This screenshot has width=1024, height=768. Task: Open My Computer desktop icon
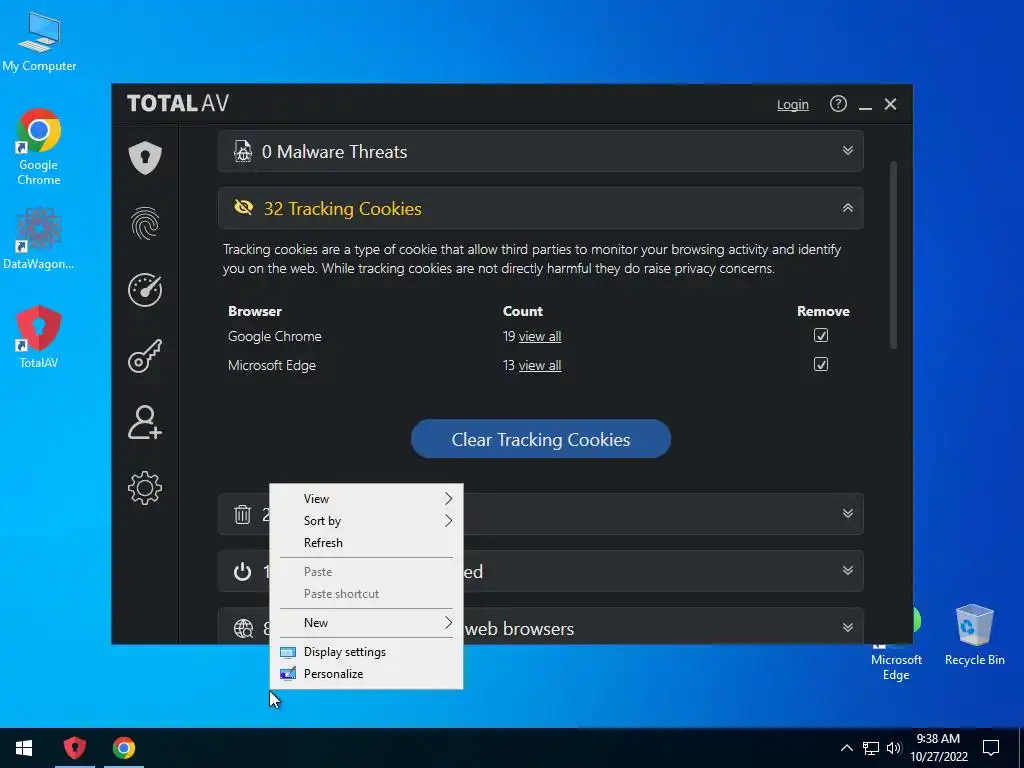(39, 41)
